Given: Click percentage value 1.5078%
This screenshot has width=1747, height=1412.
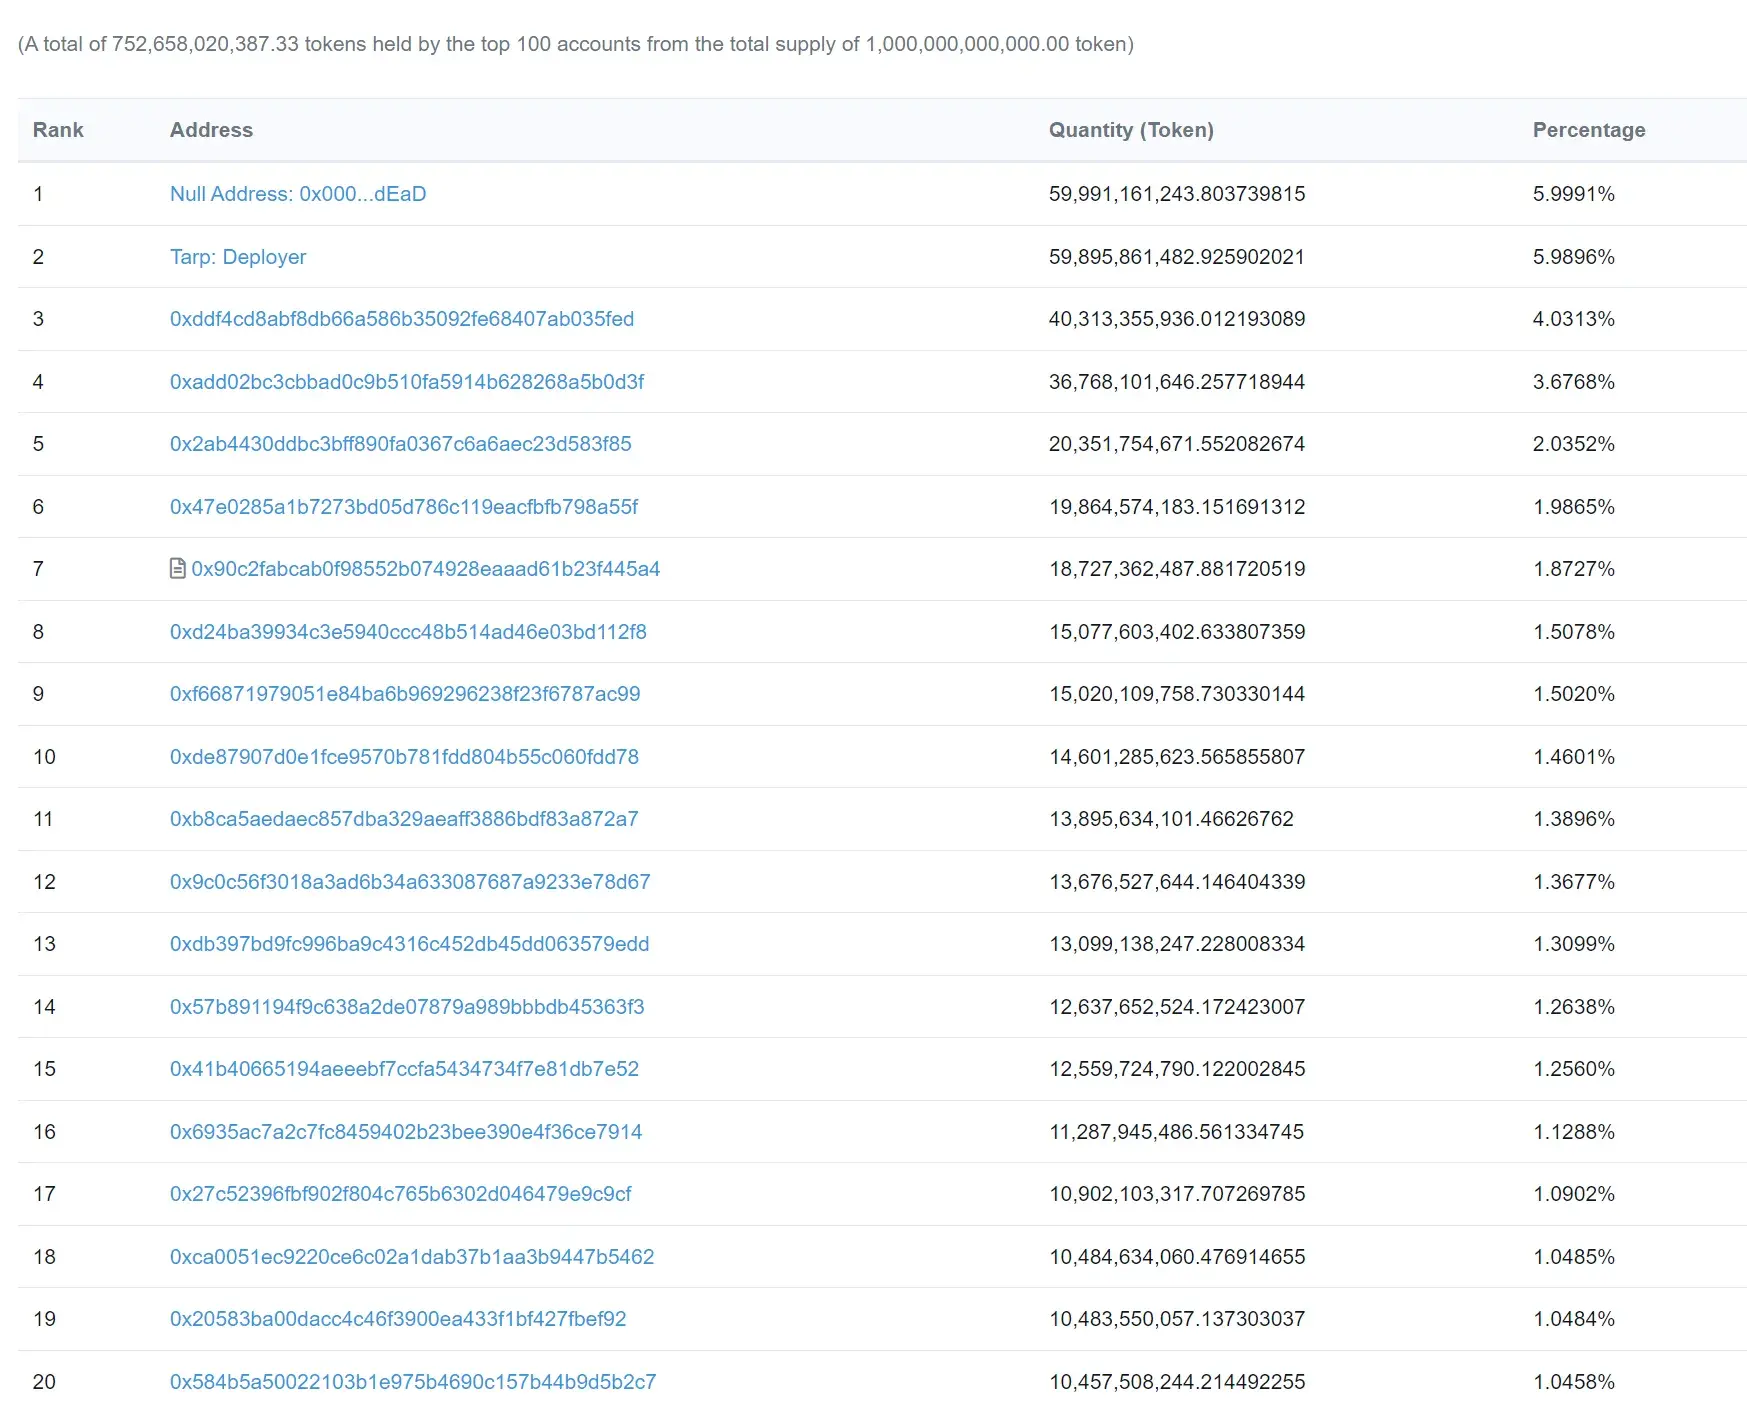Looking at the screenshot, I should click(1574, 632).
